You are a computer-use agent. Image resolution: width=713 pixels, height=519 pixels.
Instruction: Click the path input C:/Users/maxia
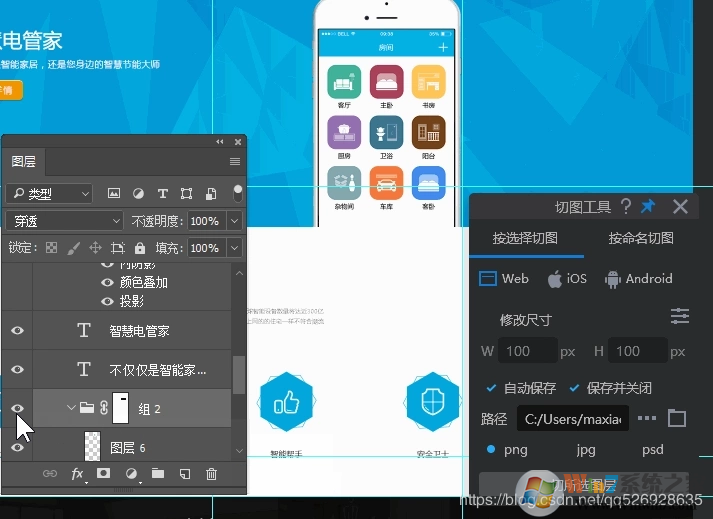pyautogui.click(x=573, y=418)
